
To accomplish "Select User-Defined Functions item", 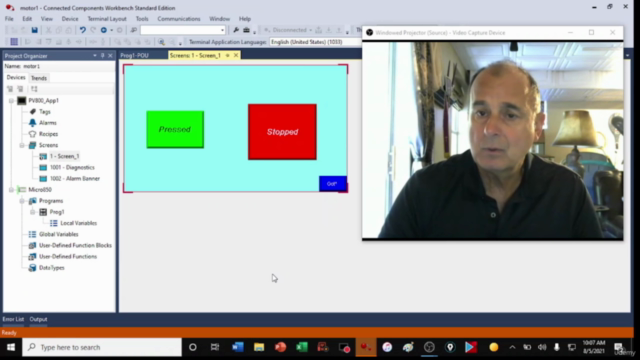I will [68, 257].
